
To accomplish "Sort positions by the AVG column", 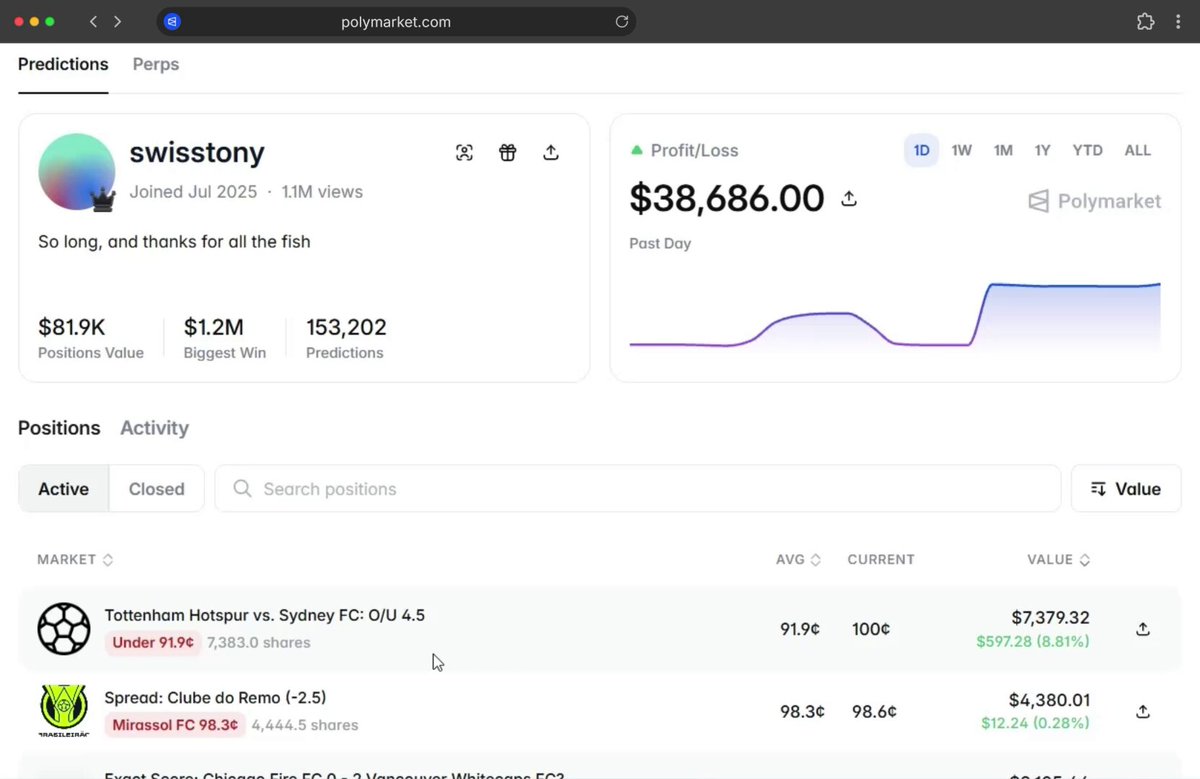I will (798, 560).
